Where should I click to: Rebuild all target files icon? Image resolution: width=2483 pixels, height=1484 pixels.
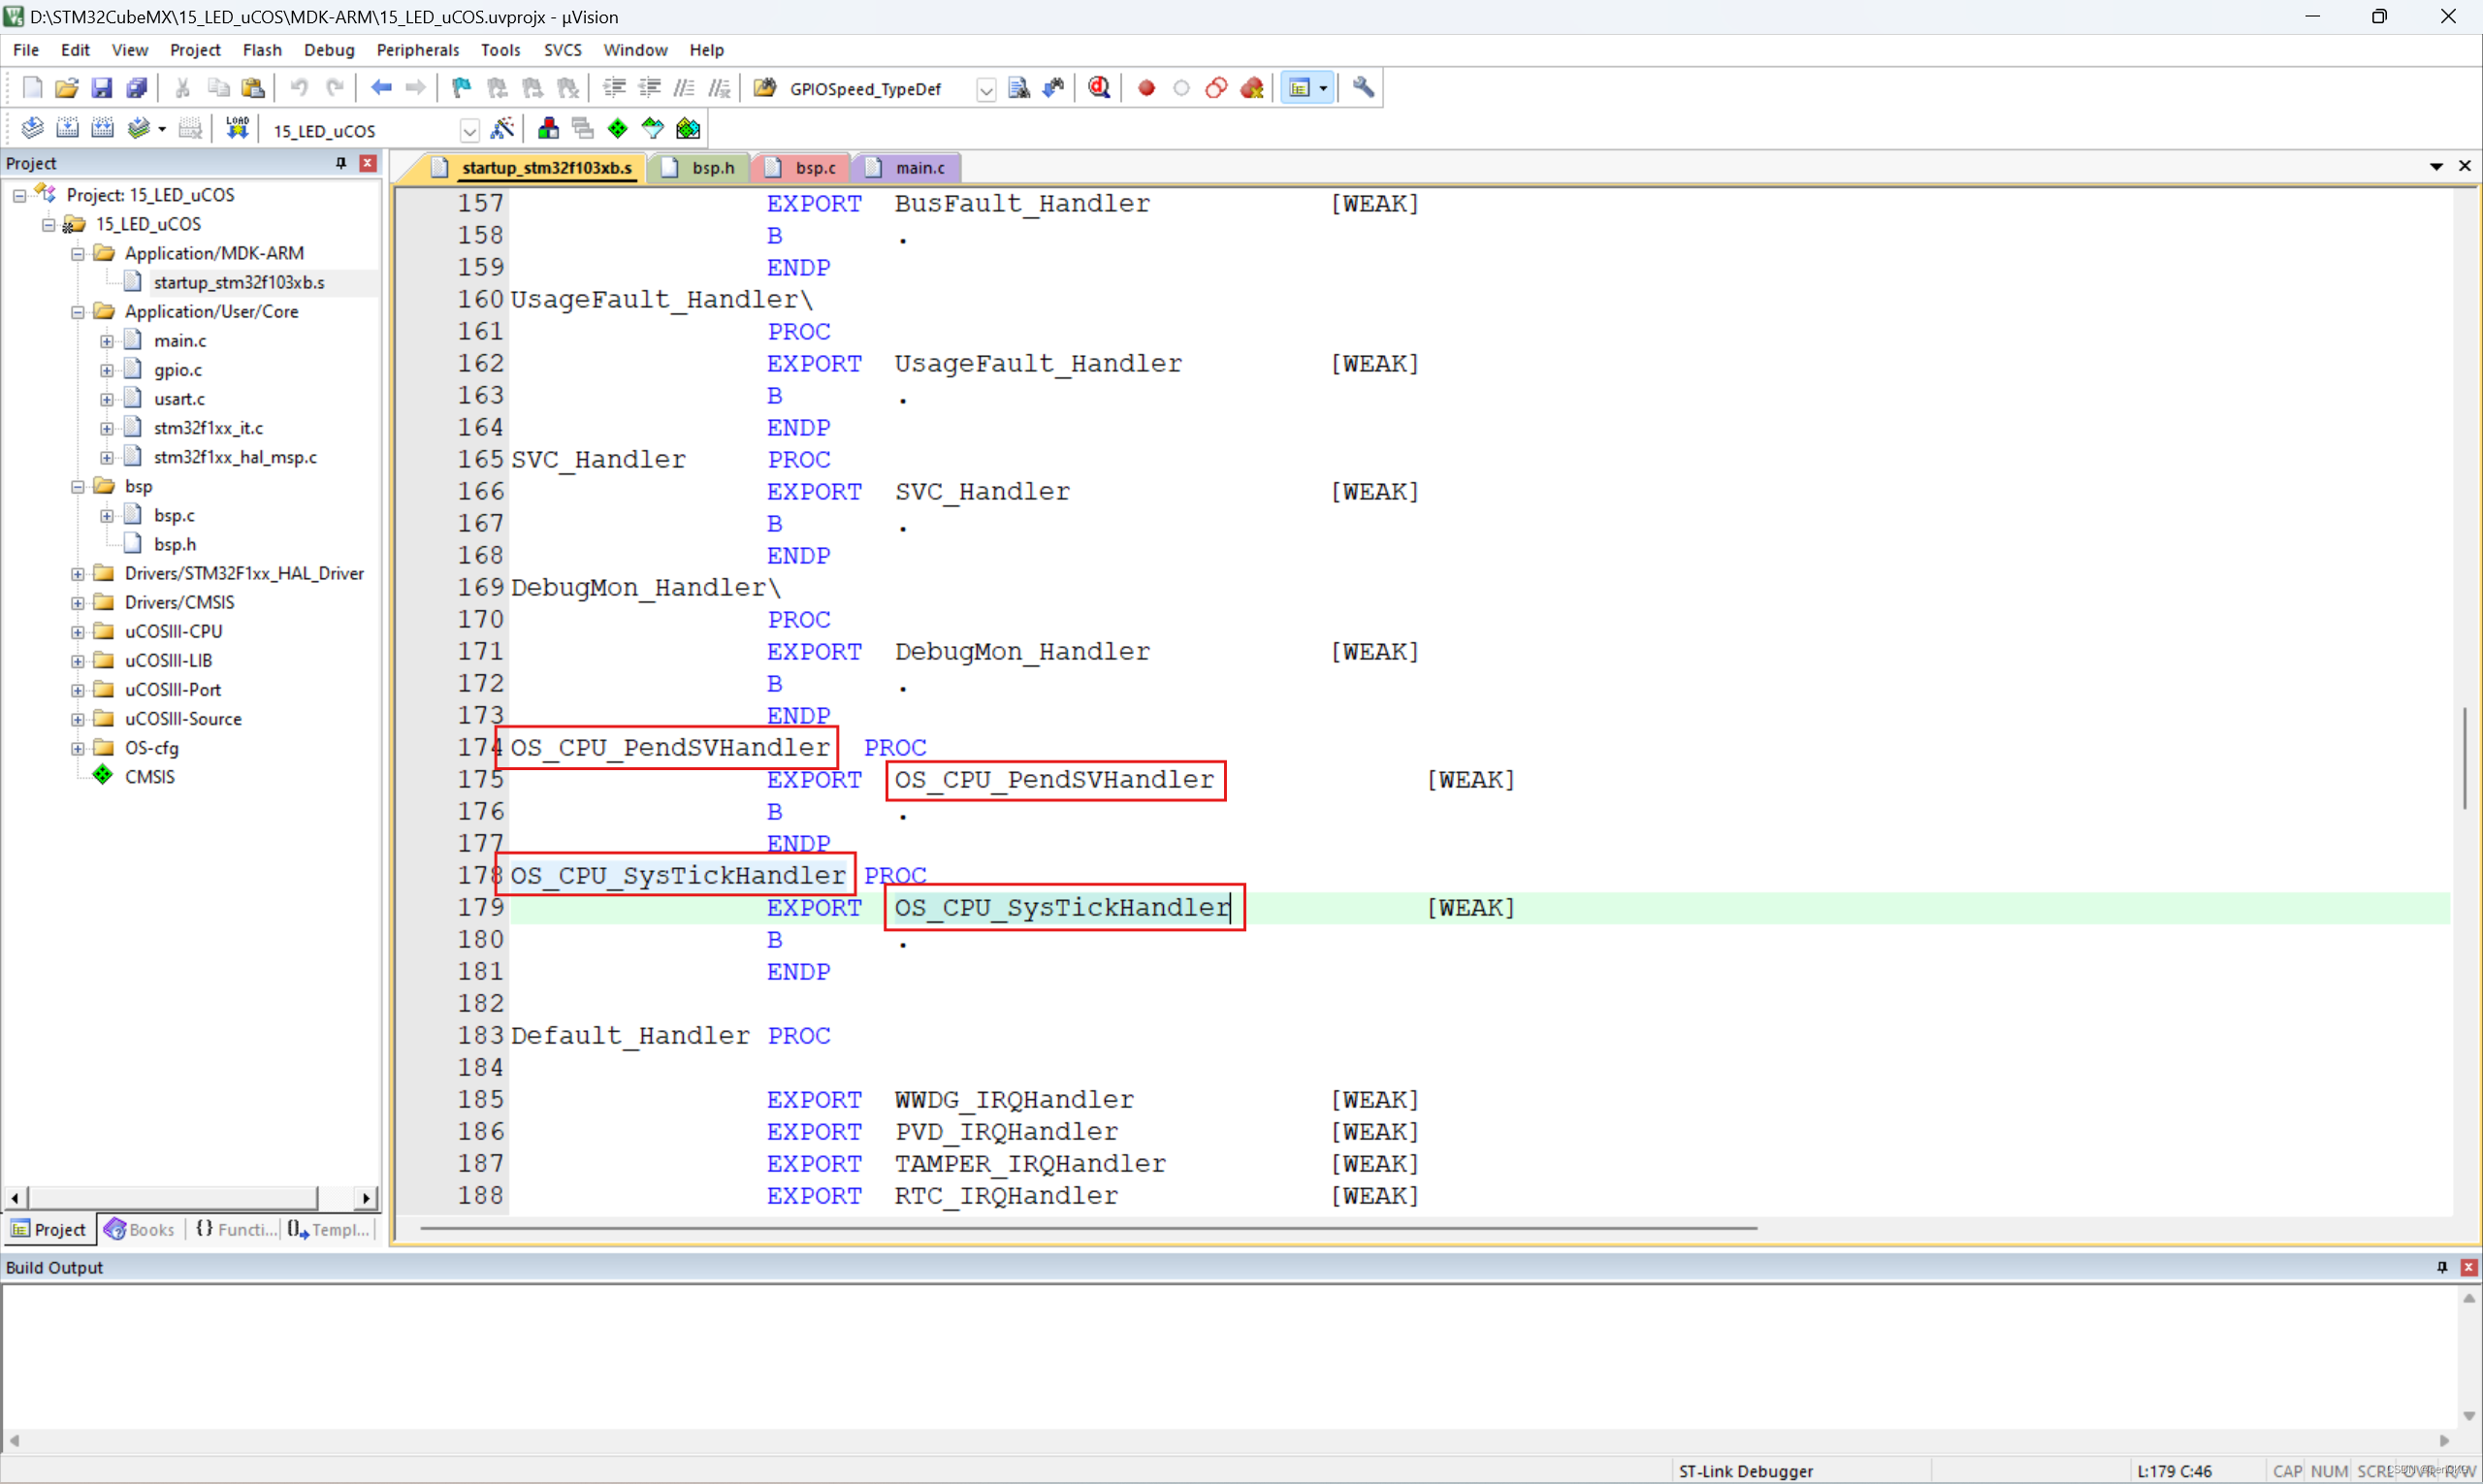click(102, 129)
